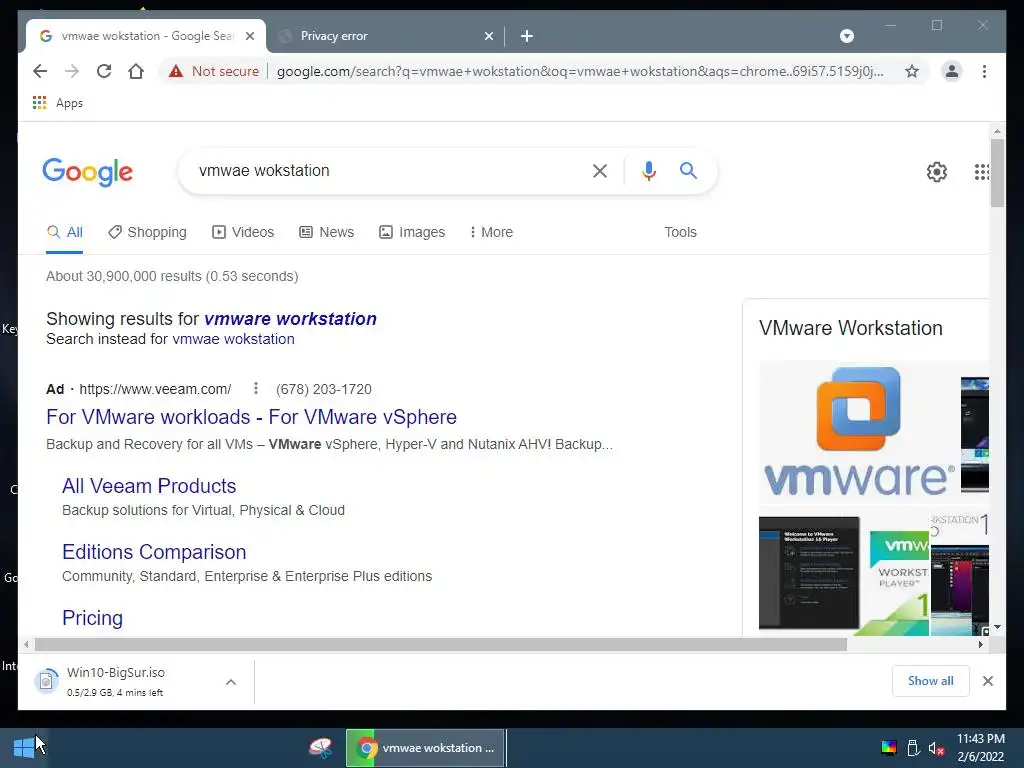This screenshot has height=768, width=1024.
Task: Open the Pricing sitelink
Action: pos(92,618)
